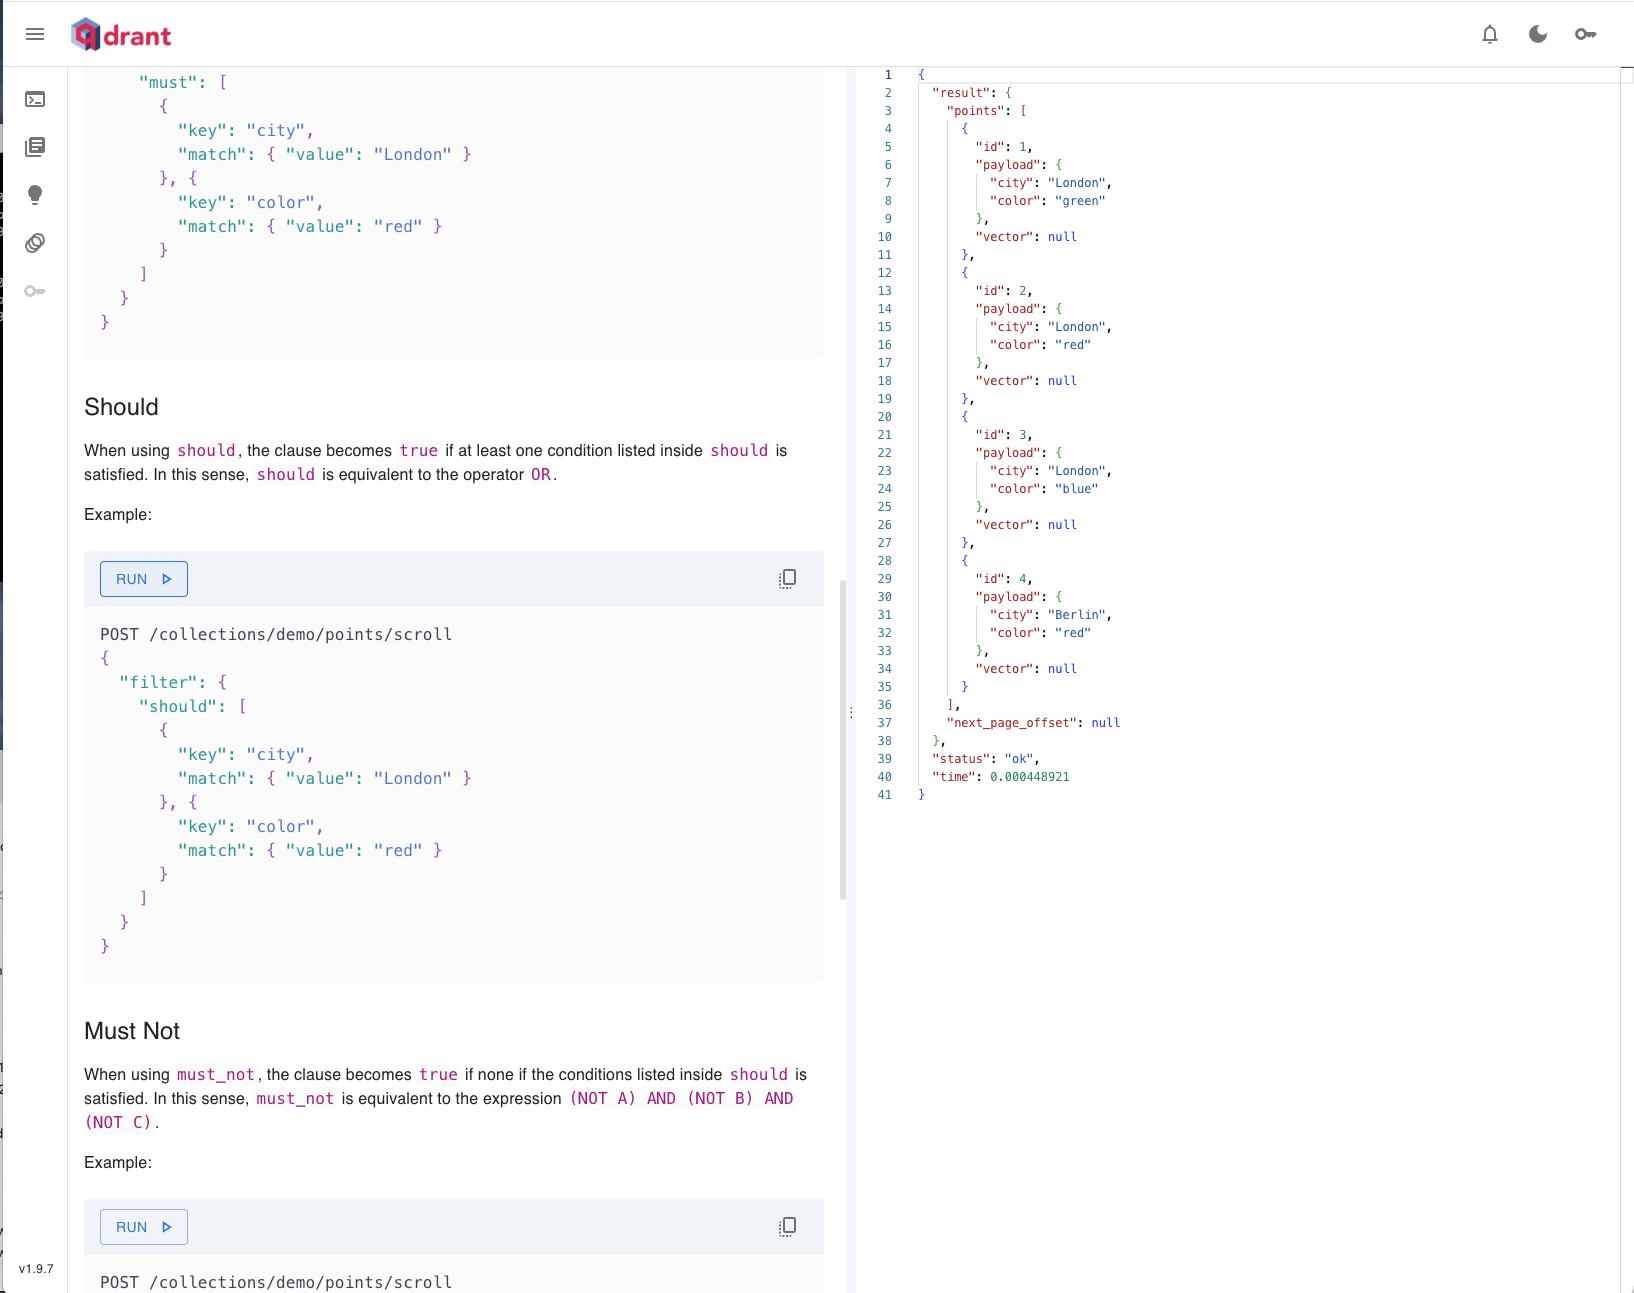Viewport: 1634px width, 1293px height.
Task: Run the Should filter example
Action: 143,578
